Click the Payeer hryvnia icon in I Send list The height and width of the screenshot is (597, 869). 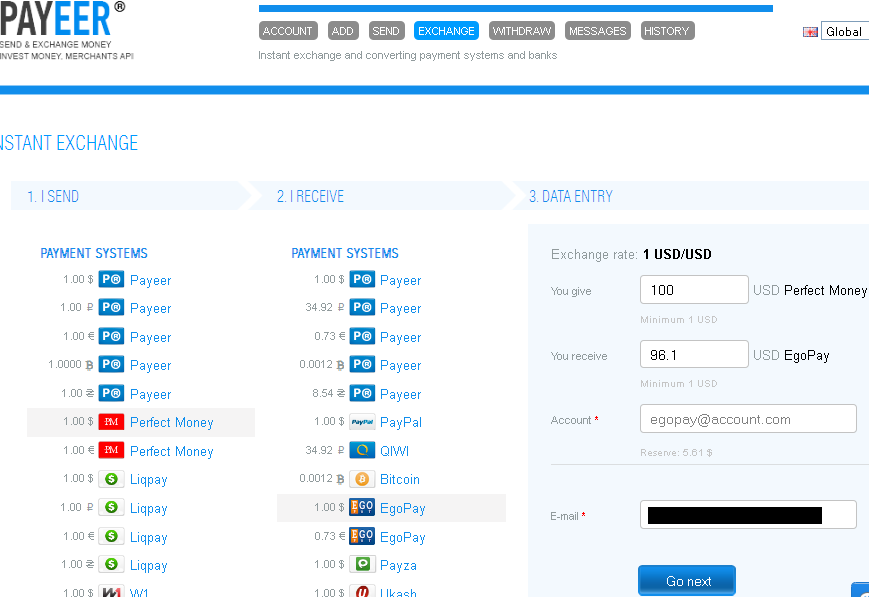111,394
